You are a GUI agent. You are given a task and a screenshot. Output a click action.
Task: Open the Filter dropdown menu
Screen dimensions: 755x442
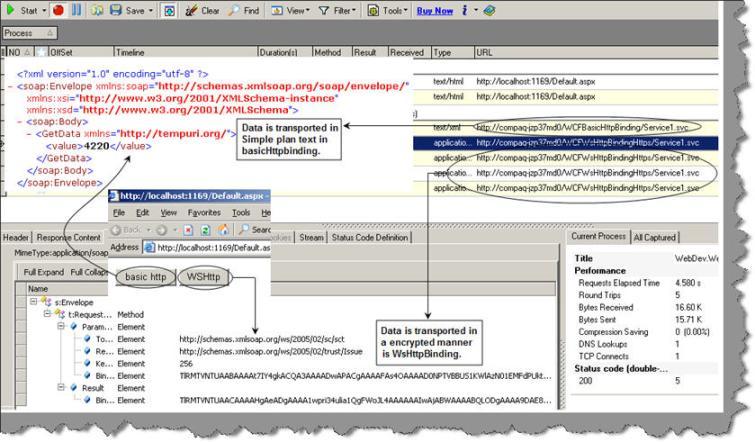(x=338, y=10)
